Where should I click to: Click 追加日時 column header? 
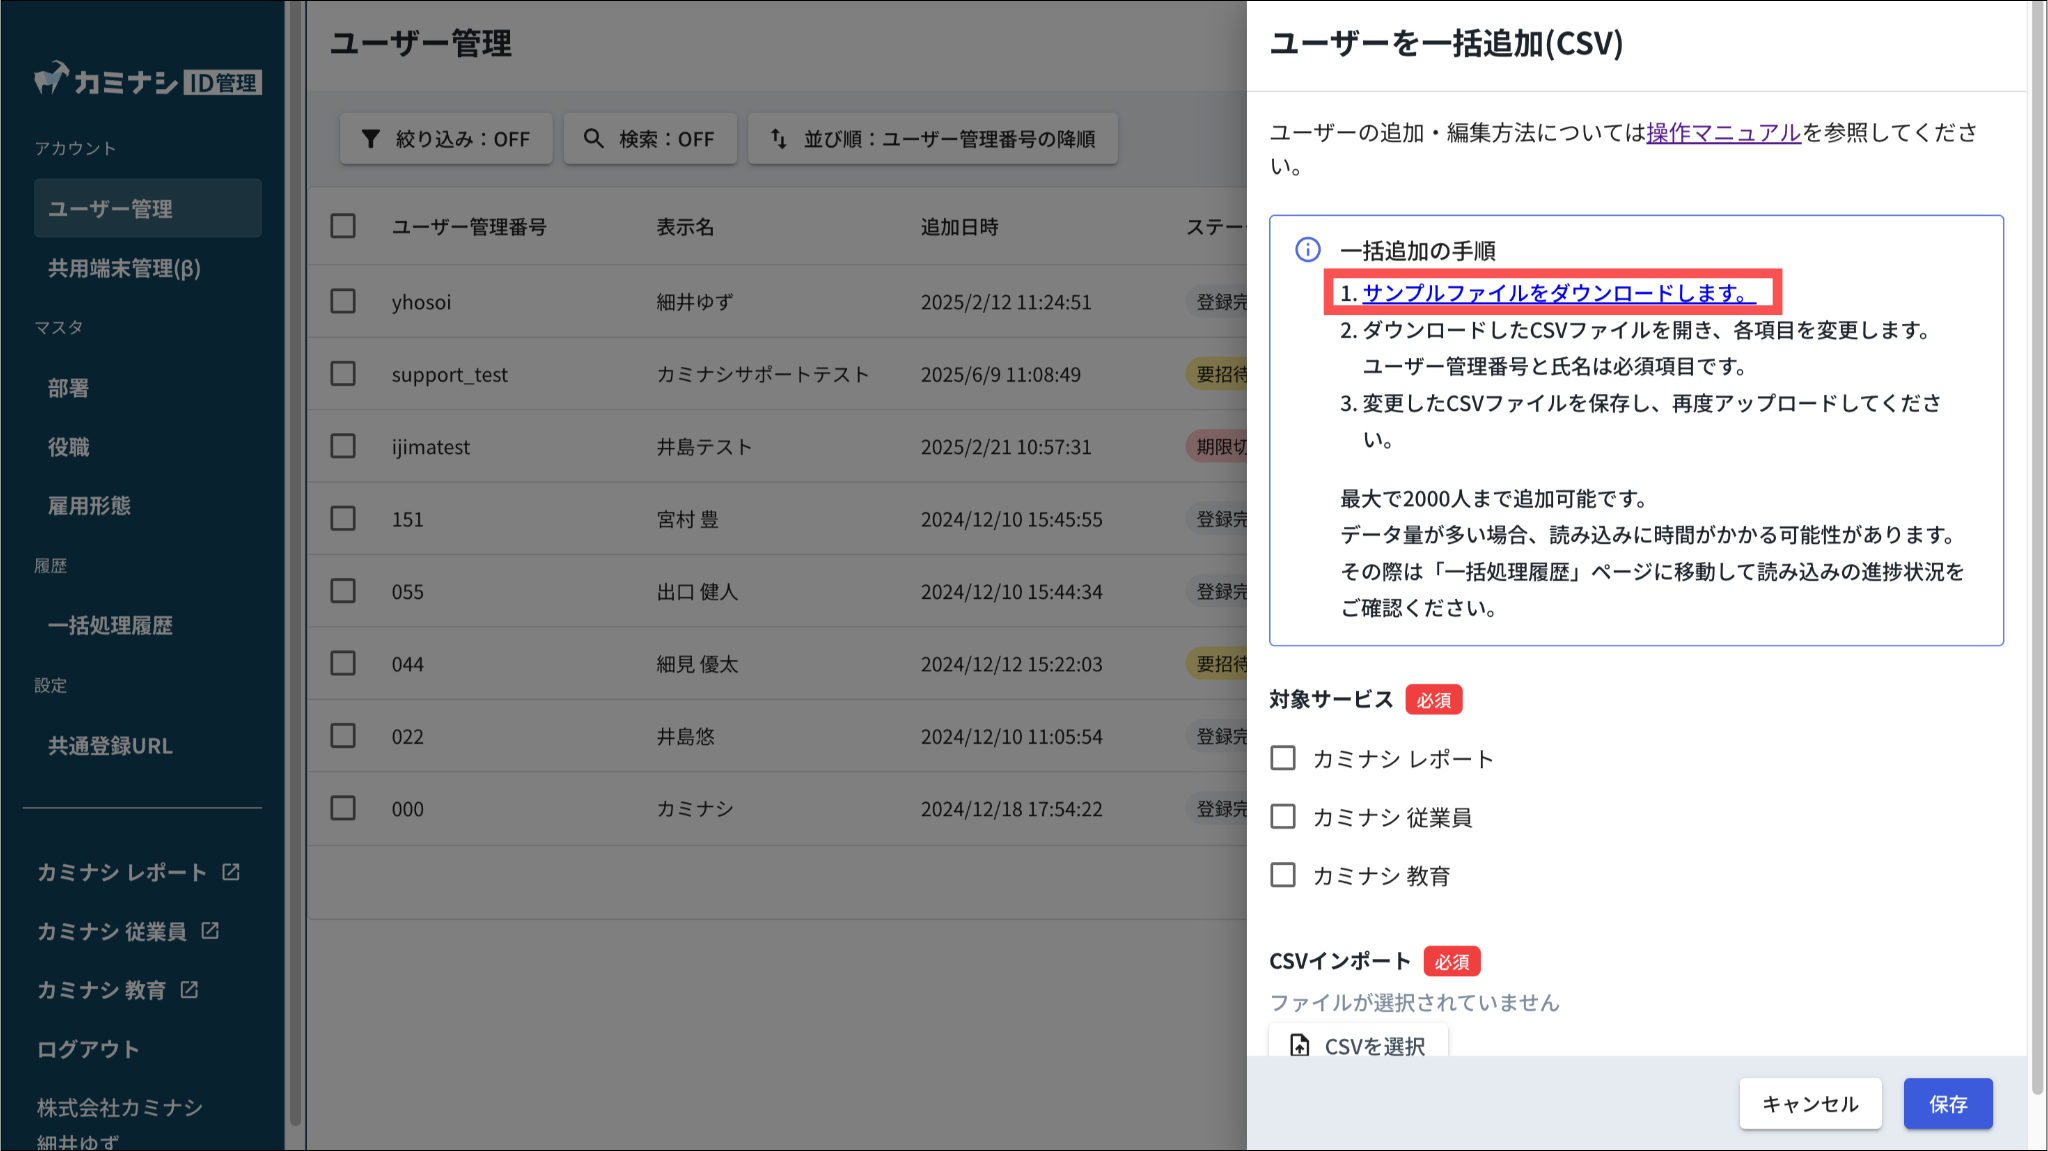pyautogui.click(x=959, y=227)
